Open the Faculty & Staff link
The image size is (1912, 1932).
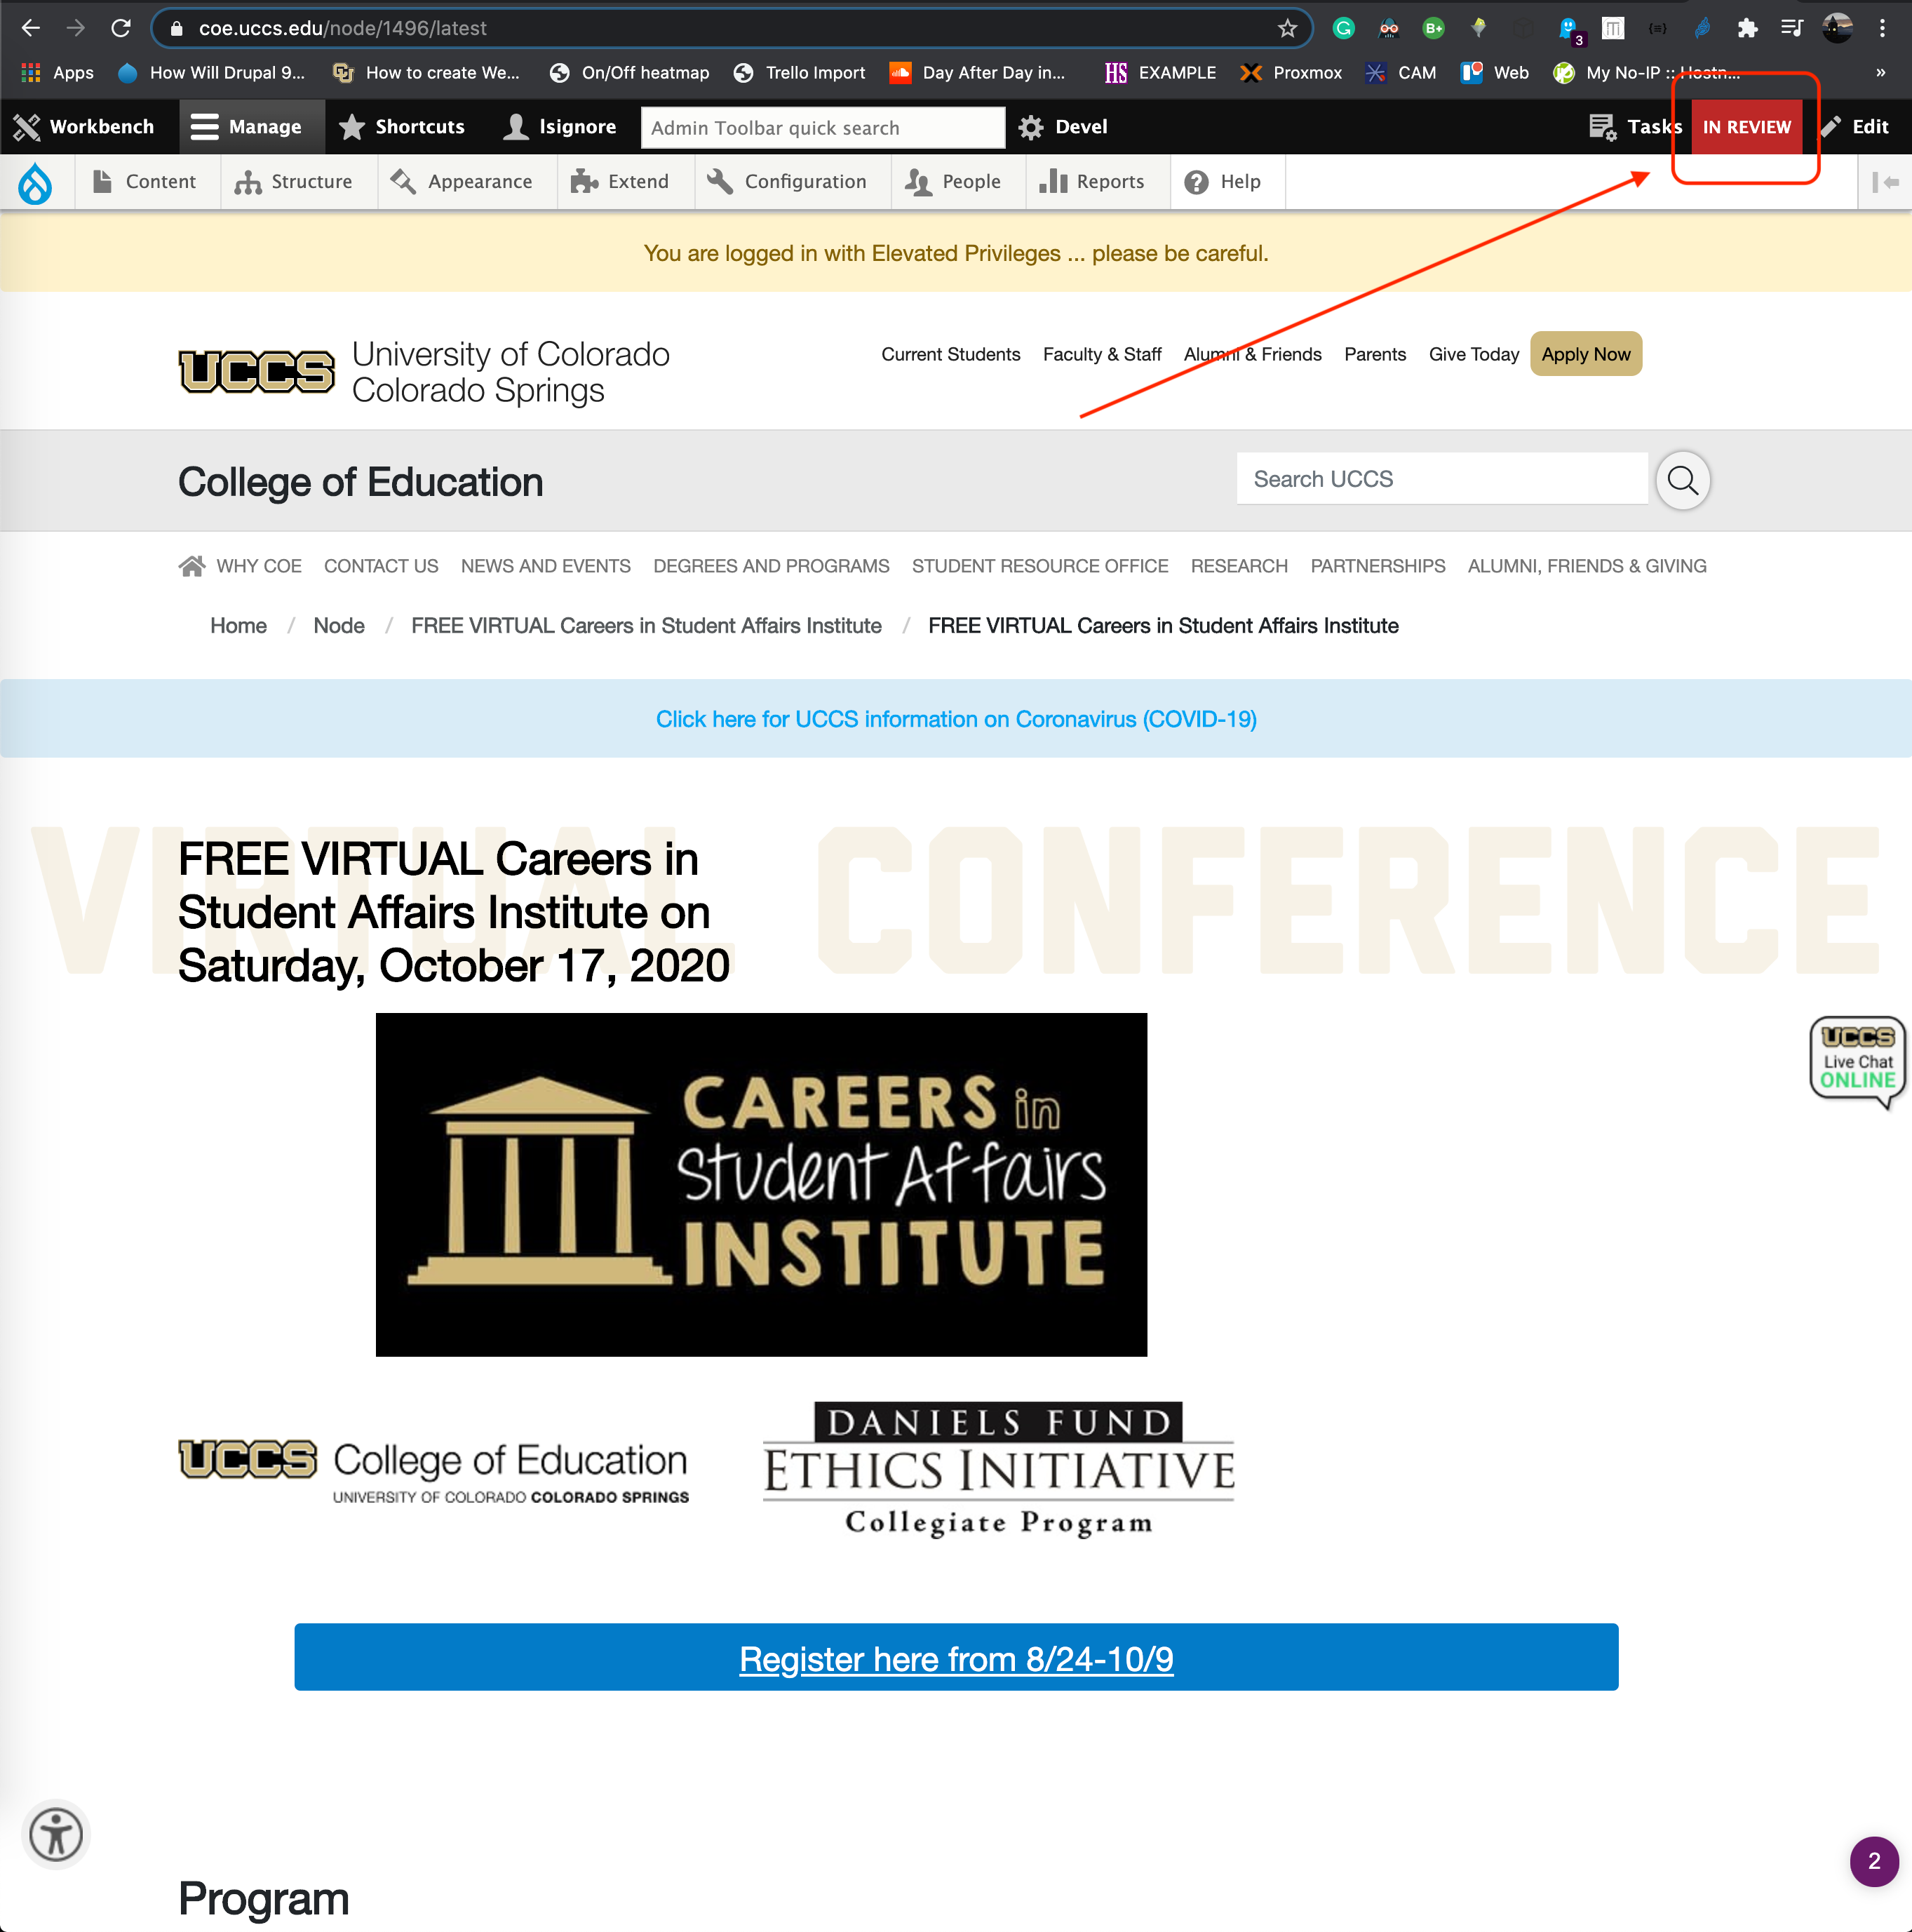coord(1102,354)
